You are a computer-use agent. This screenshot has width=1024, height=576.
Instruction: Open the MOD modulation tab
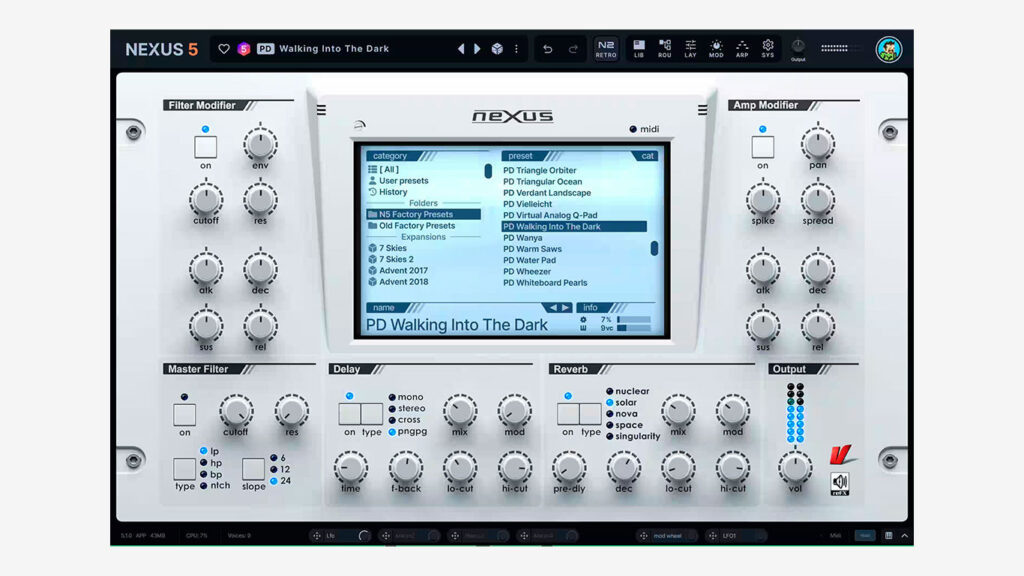[716, 48]
